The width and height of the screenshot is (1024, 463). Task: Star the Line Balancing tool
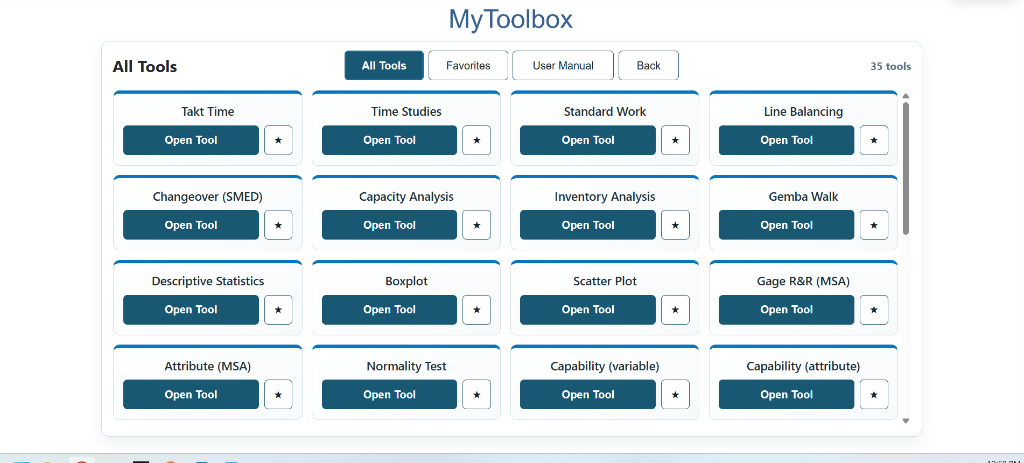point(874,140)
